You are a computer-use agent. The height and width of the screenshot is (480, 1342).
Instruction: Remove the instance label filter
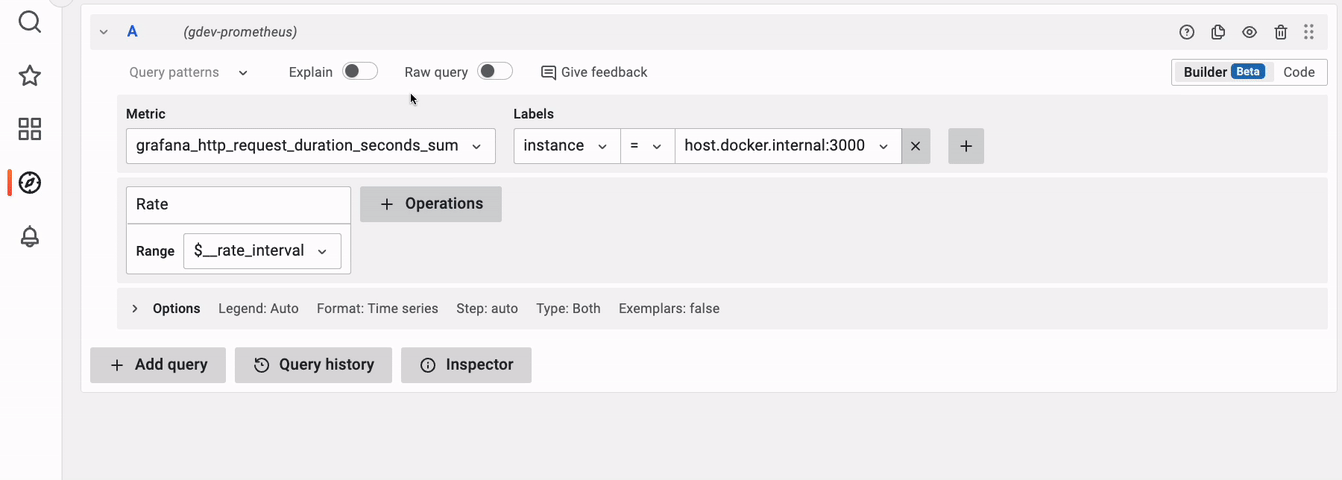point(916,146)
